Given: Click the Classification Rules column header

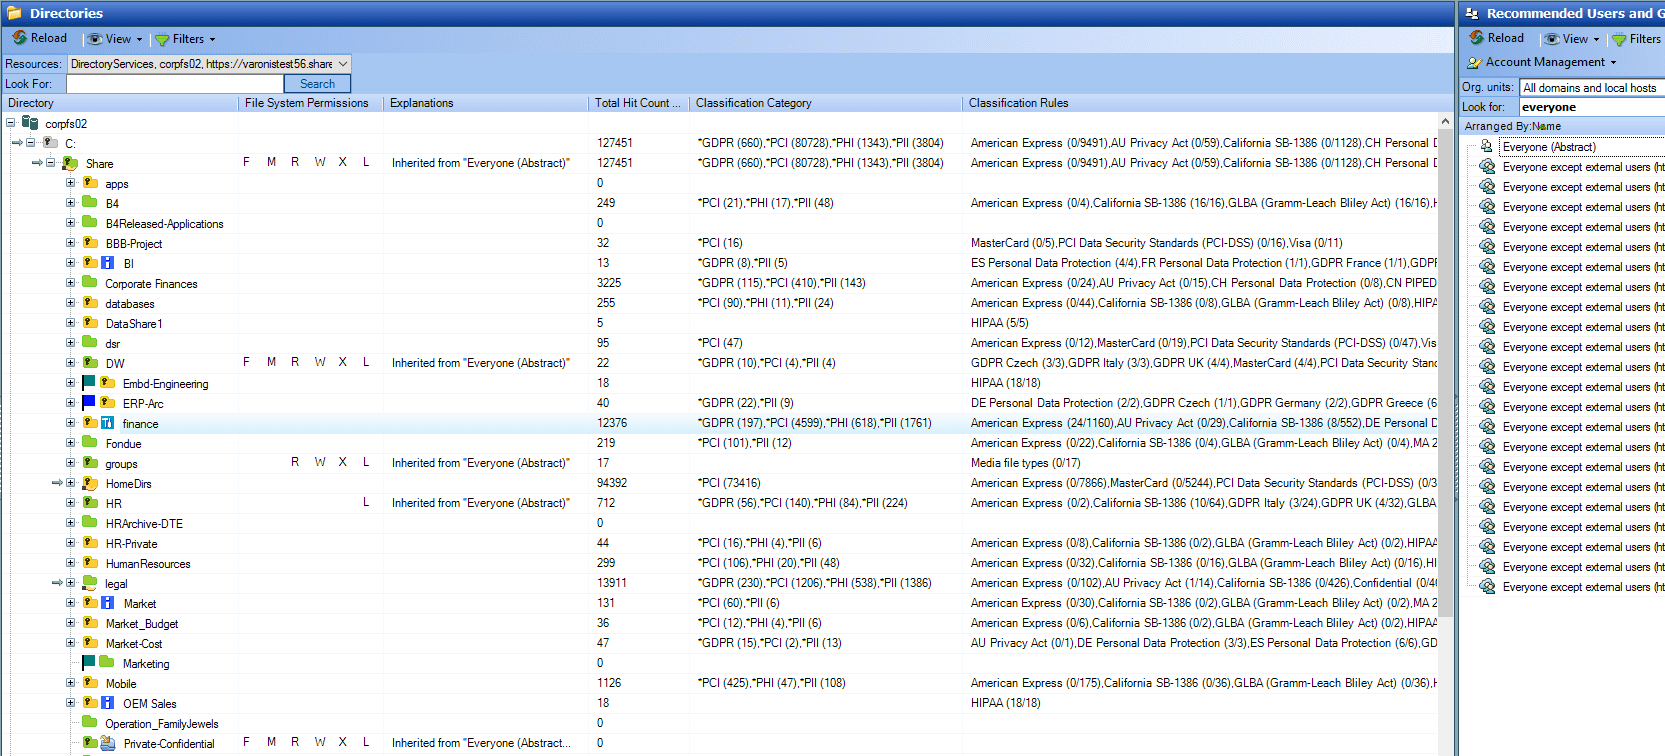Looking at the screenshot, I should [x=1200, y=103].
